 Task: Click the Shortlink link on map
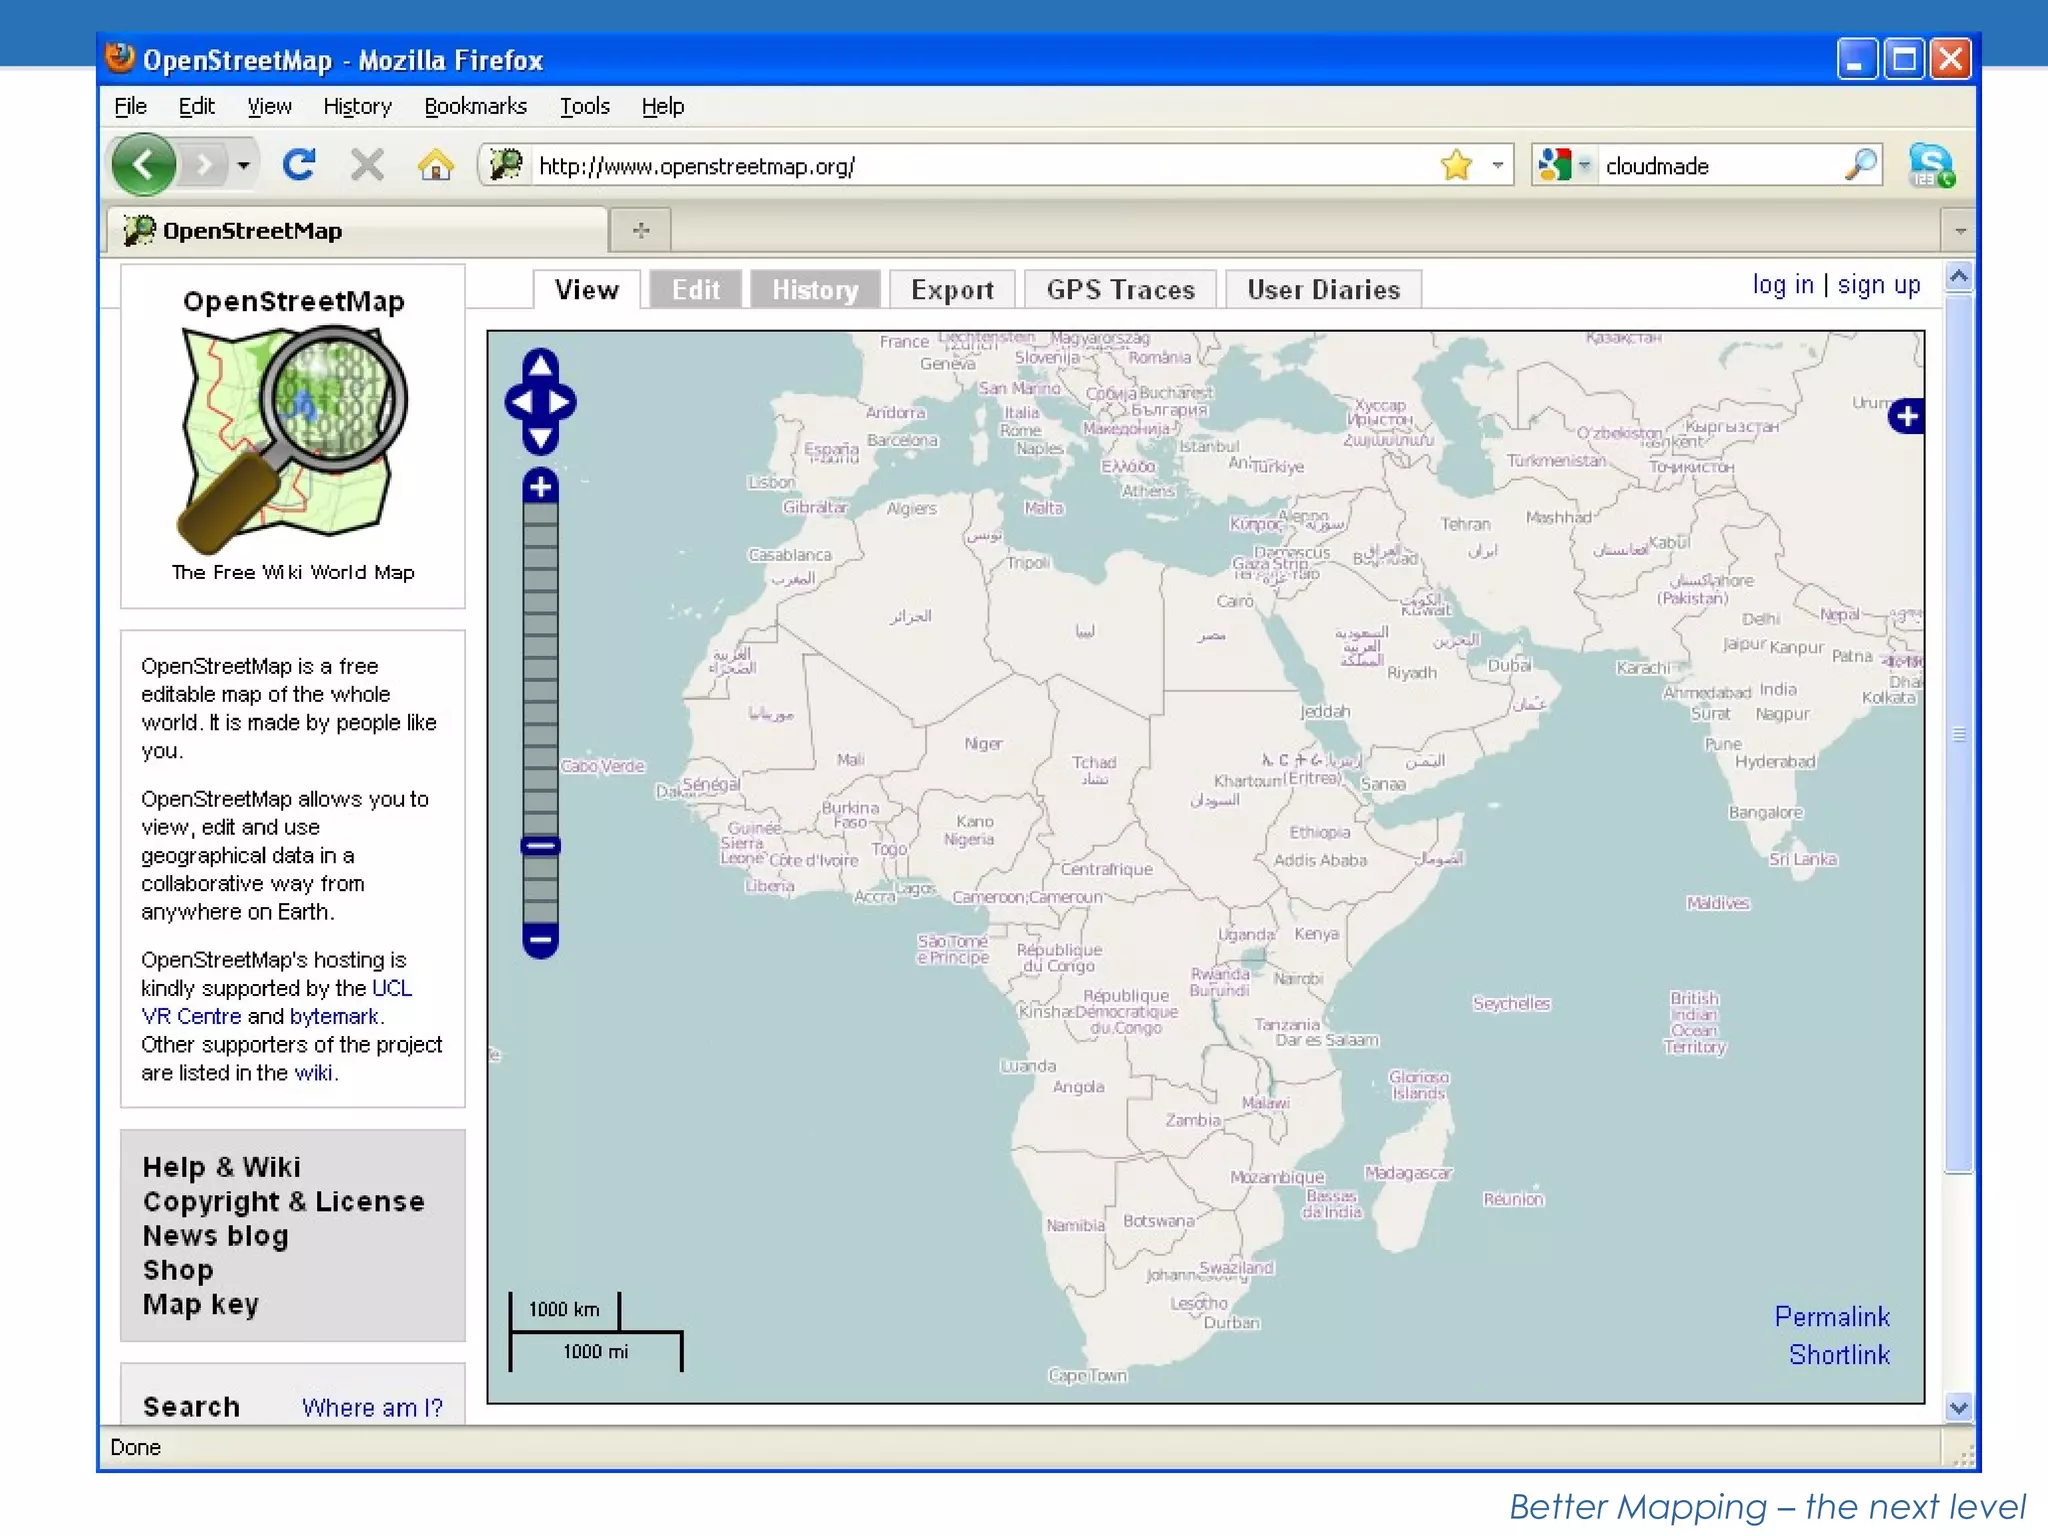click(x=1839, y=1354)
